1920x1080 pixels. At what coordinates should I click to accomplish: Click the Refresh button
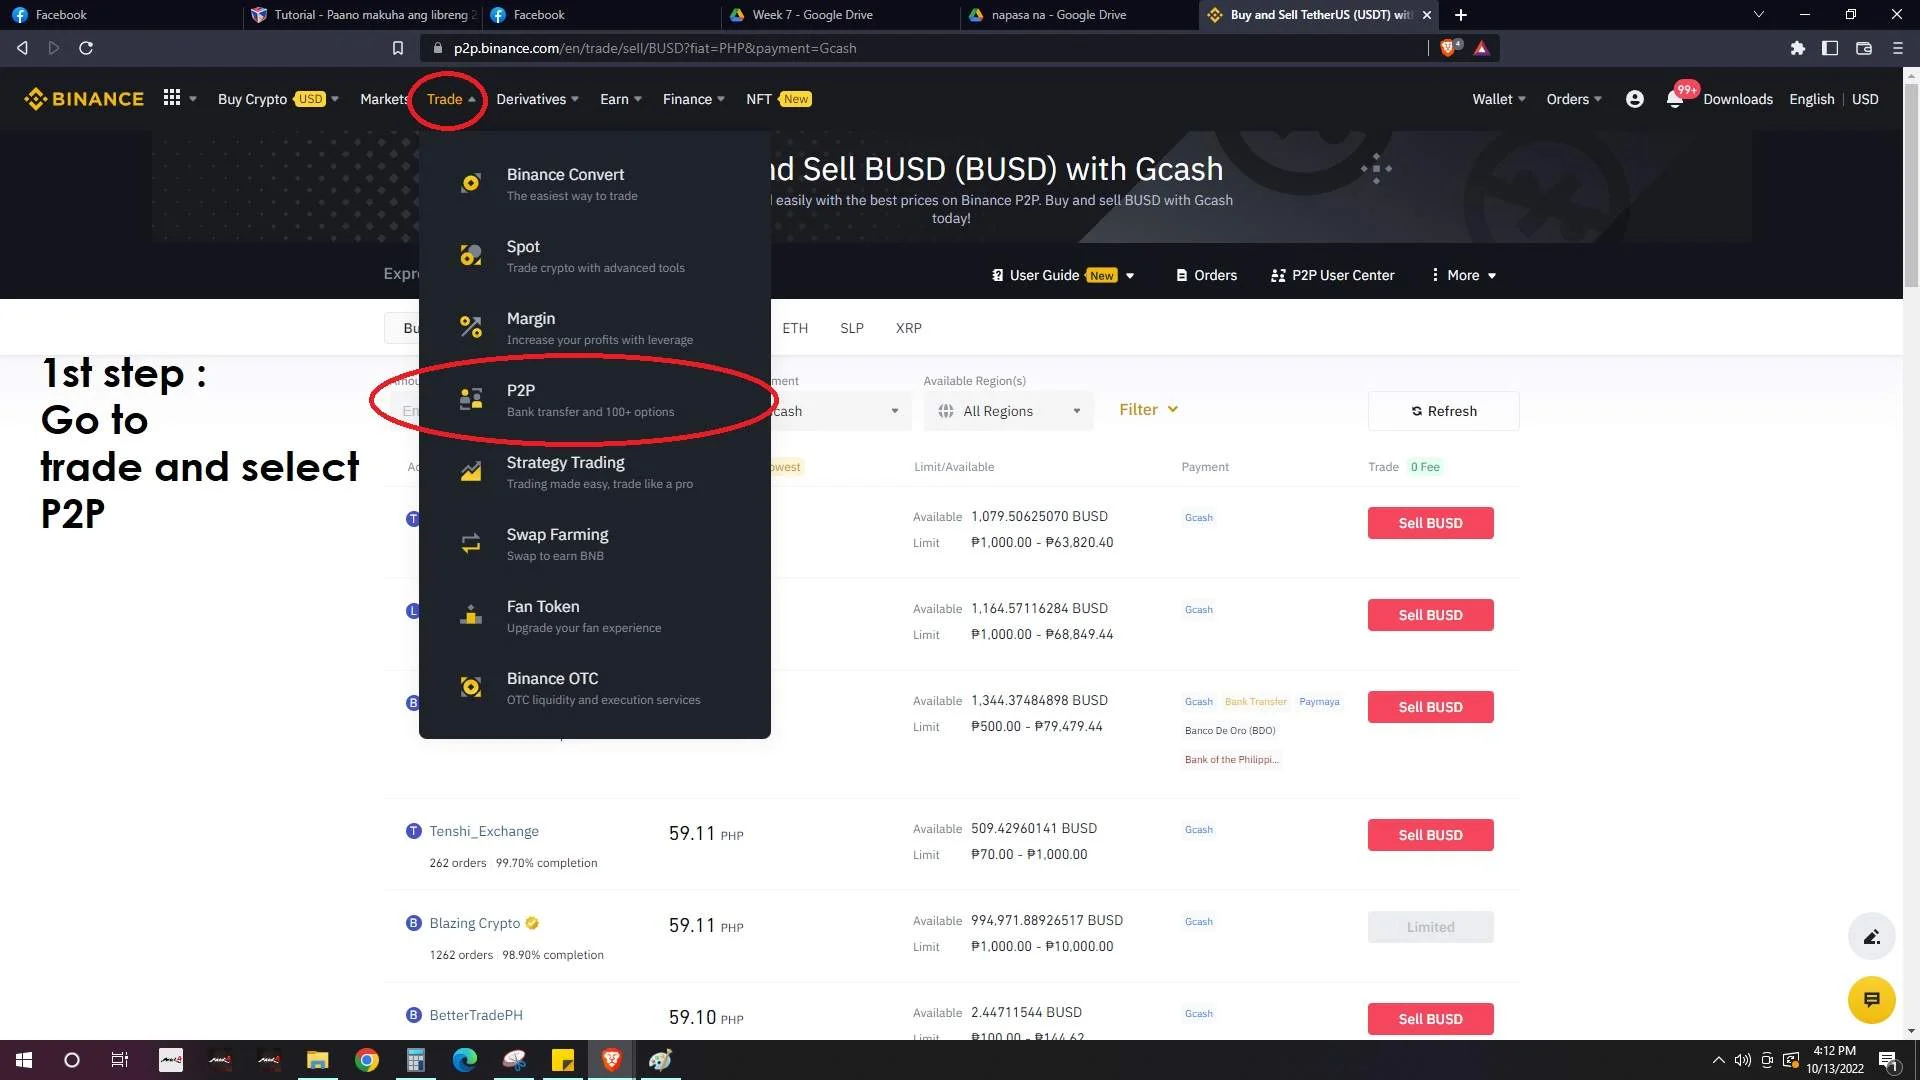[1444, 411]
